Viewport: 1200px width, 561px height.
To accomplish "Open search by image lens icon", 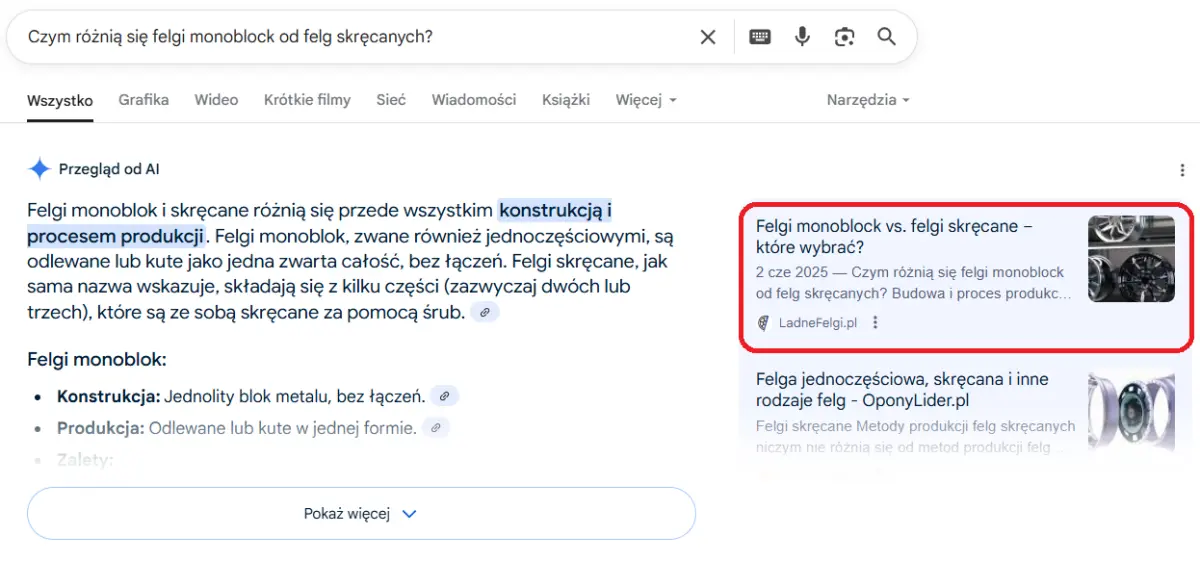I will (845, 37).
